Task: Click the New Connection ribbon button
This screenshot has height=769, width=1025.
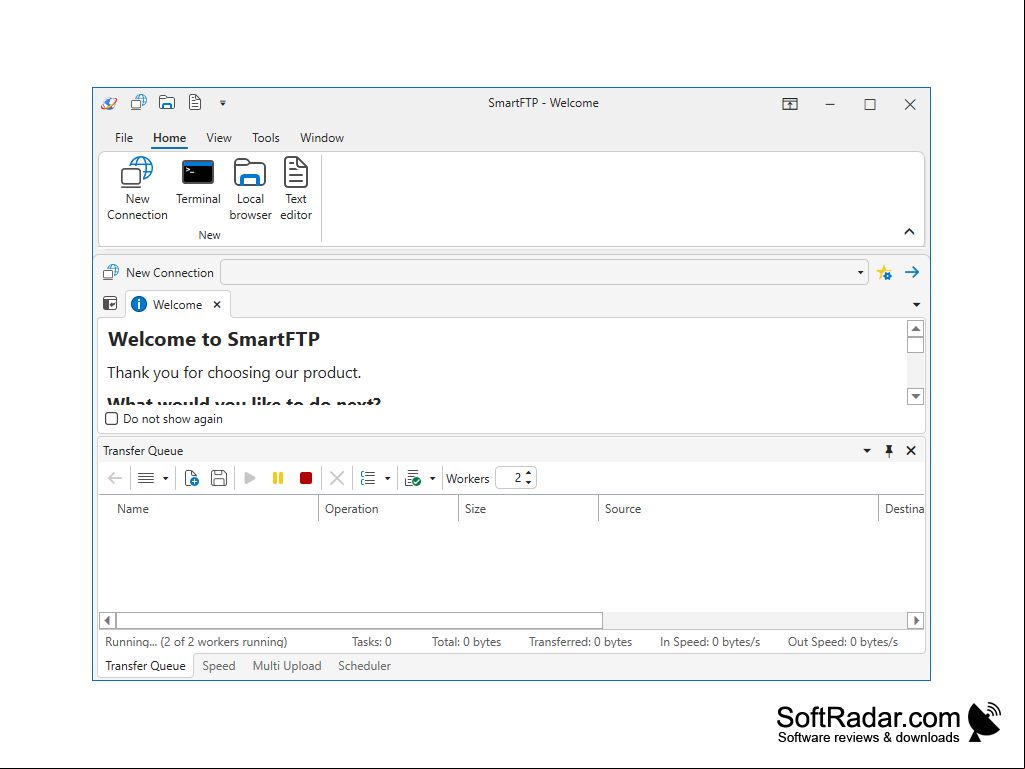Action: click(x=137, y=189)
